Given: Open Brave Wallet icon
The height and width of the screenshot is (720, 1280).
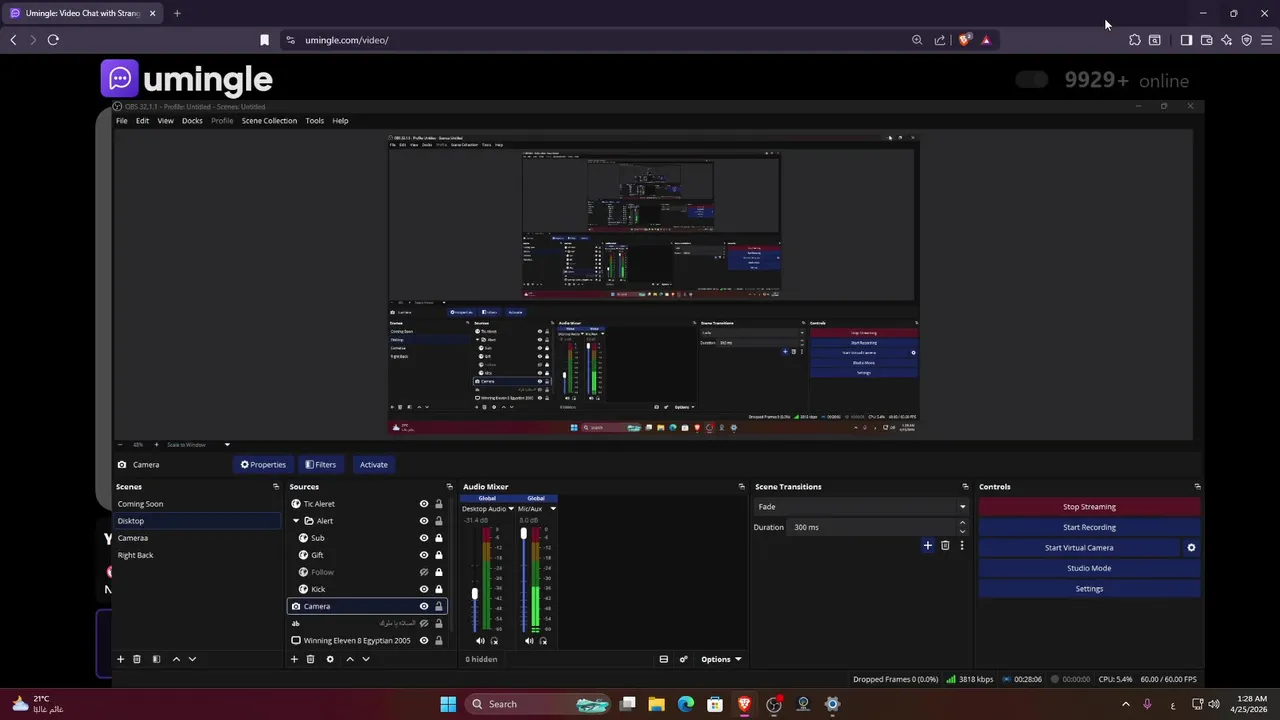Looking at the screenshot, I should pos(1206,40).
